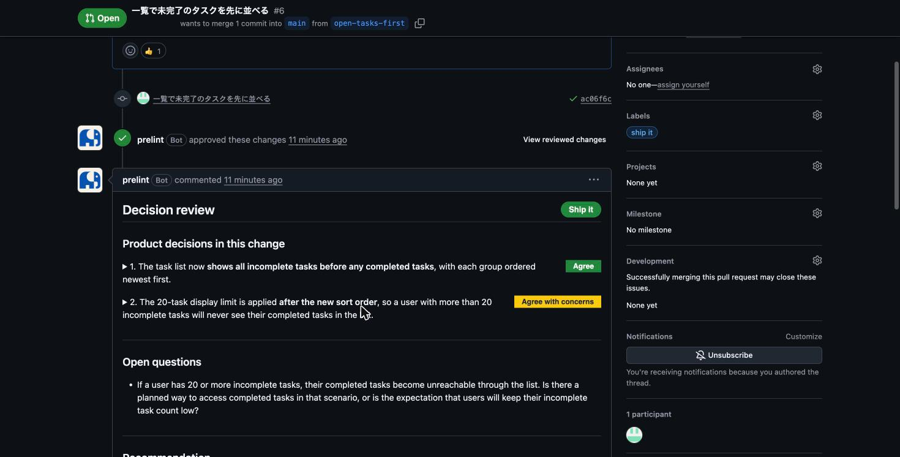The image size is (900, 457).
Task: Click the main base branch link
Action: click(x=297, y=24)
